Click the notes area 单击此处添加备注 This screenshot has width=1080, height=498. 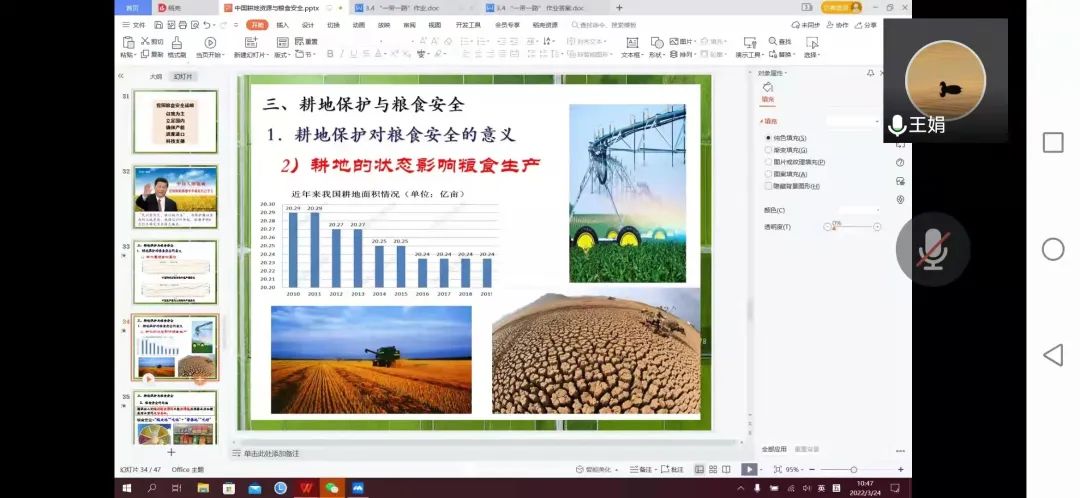[x=271, y=453]
